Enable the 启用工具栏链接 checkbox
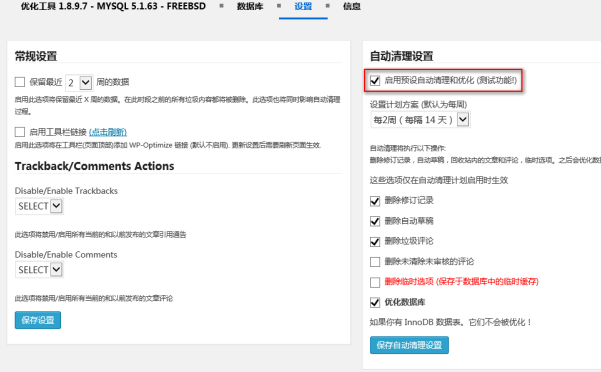 20,132
